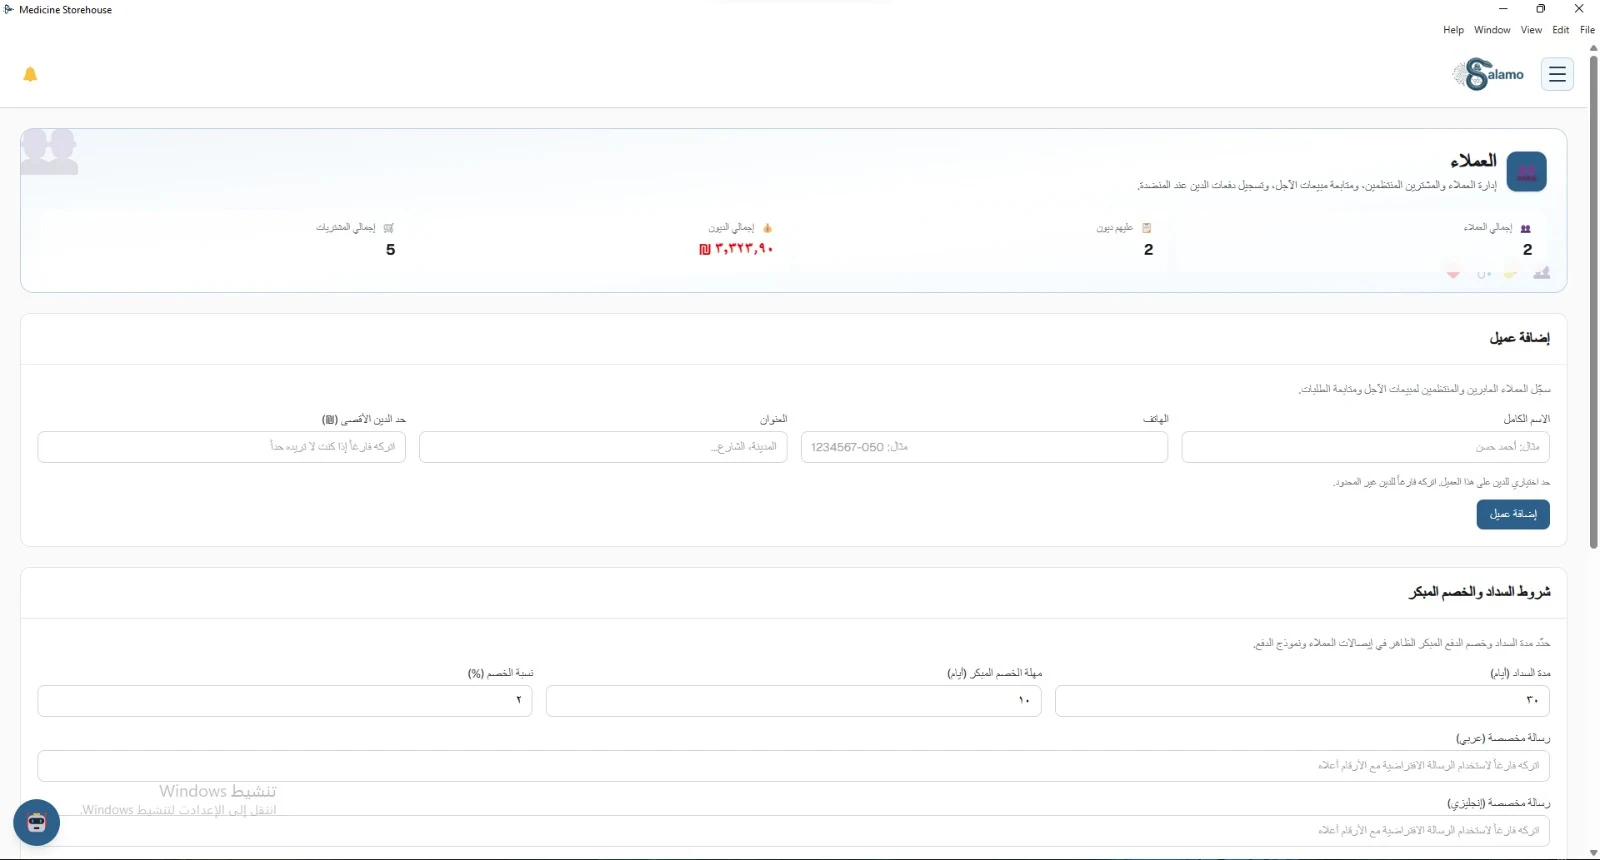
Task: Click the vertical scrollbar thumb
Action: point(1593,300)
